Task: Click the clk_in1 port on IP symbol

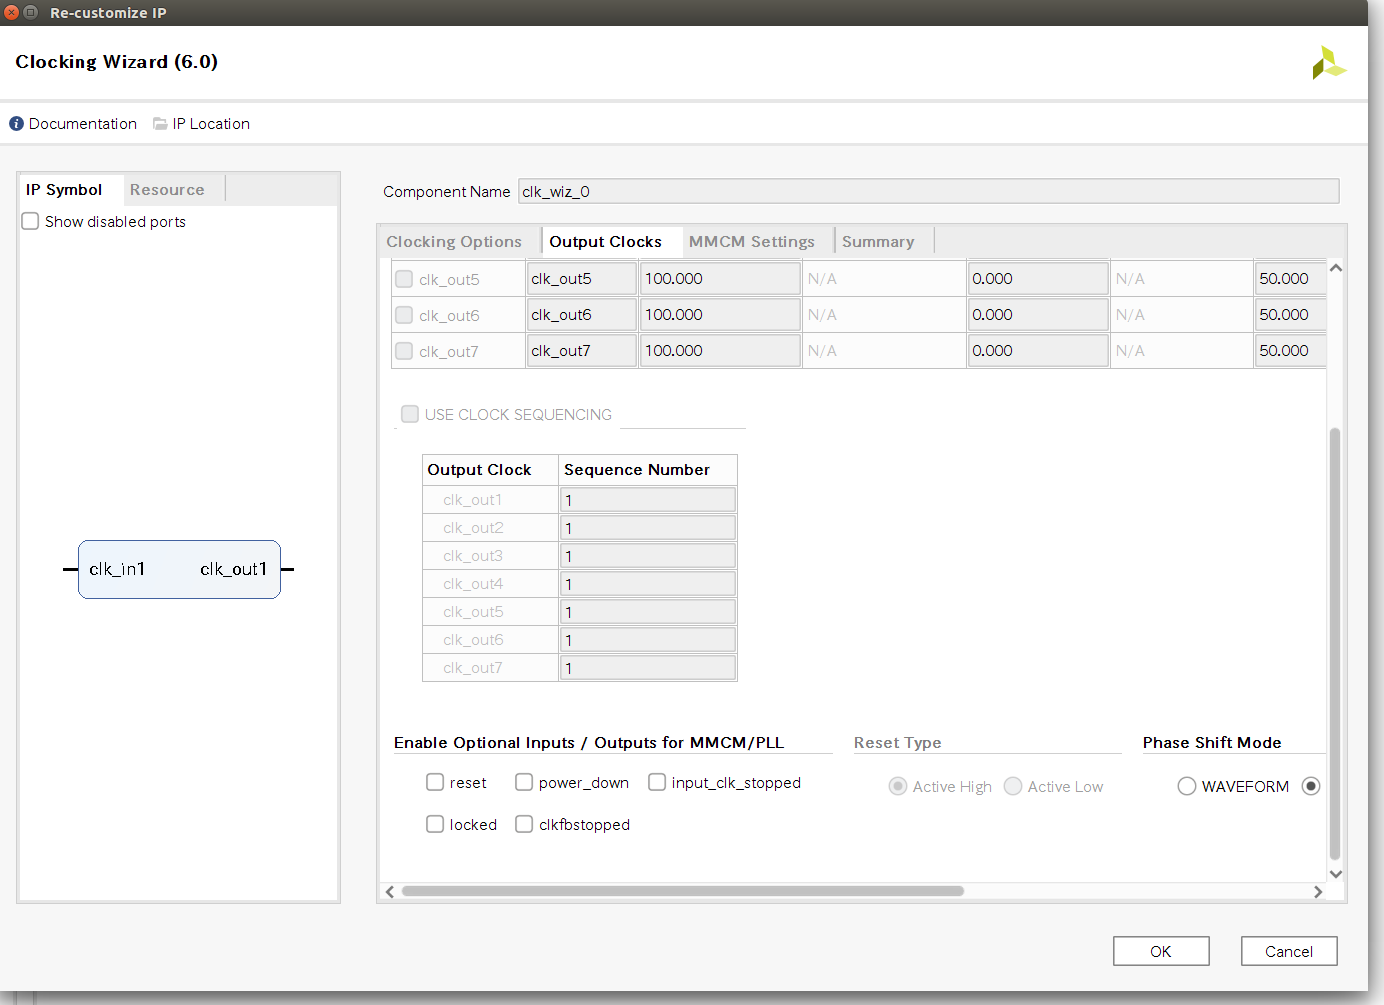Action: coord(117,569)
